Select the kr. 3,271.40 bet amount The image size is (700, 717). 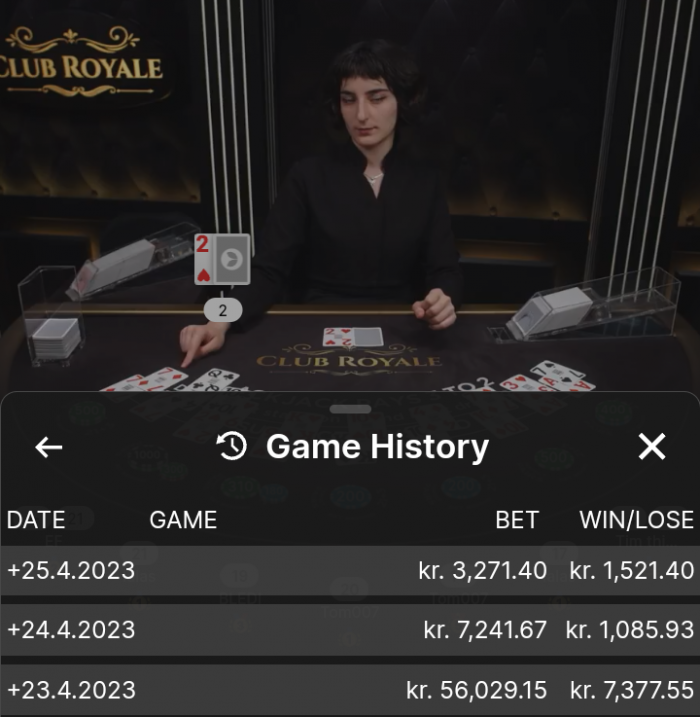[482, 571]
